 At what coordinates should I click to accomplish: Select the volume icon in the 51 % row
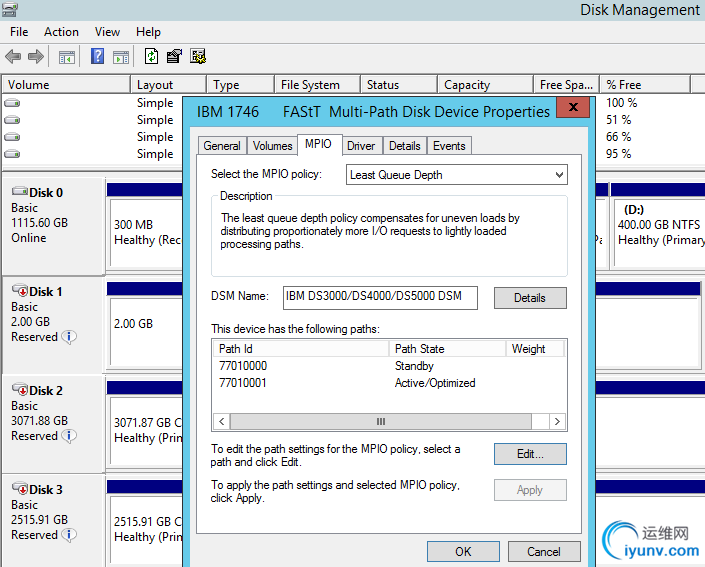tap(12, 120)
